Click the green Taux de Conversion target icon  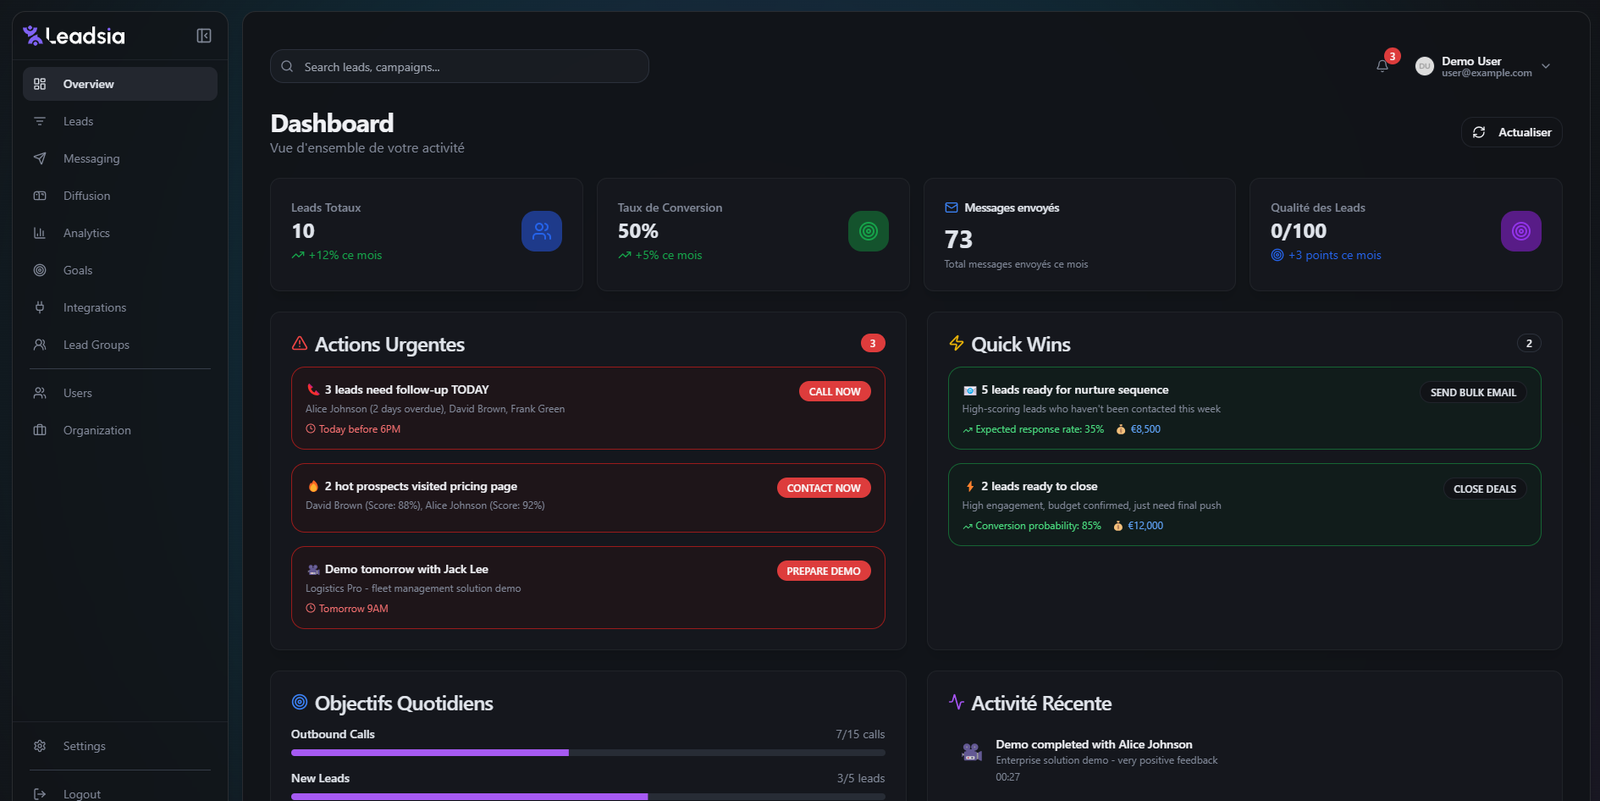click(868, 231)
